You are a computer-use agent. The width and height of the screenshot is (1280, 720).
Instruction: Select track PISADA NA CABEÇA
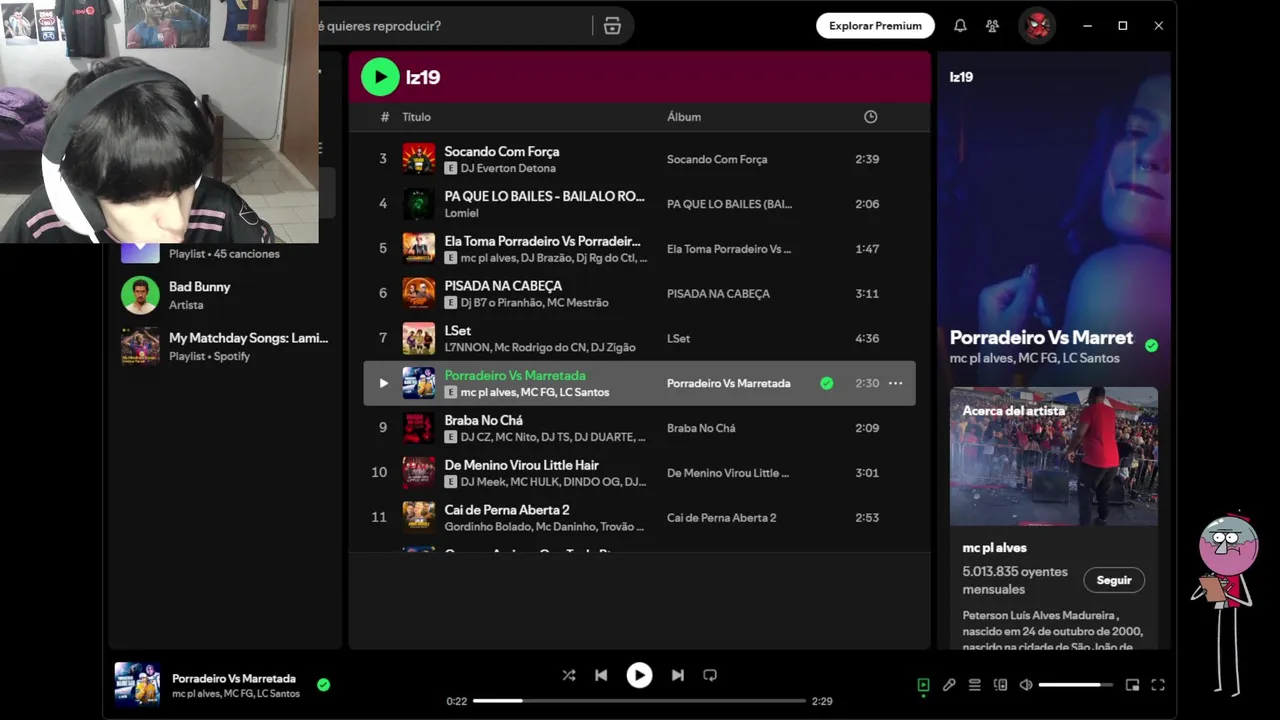pyautogui.click(x=503, y=286)
